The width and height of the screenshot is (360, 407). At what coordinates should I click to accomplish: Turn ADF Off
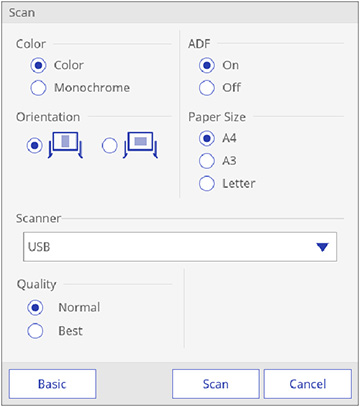click(x=207, y=88)
